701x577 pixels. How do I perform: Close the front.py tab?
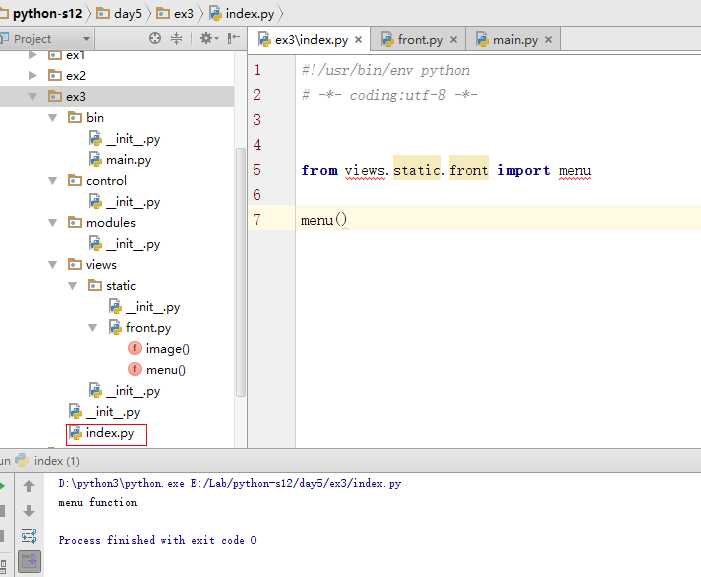453,40
